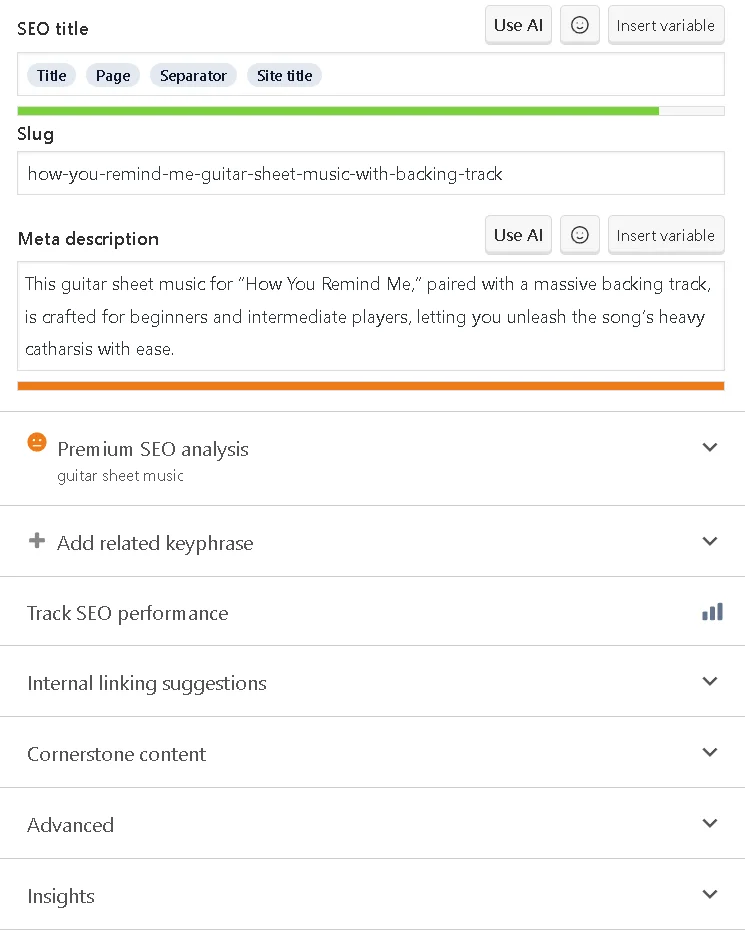745x930 pixels.
Task: Expand Add related keyphrase section
Action: pyautogui.click(x=710, y=542)
